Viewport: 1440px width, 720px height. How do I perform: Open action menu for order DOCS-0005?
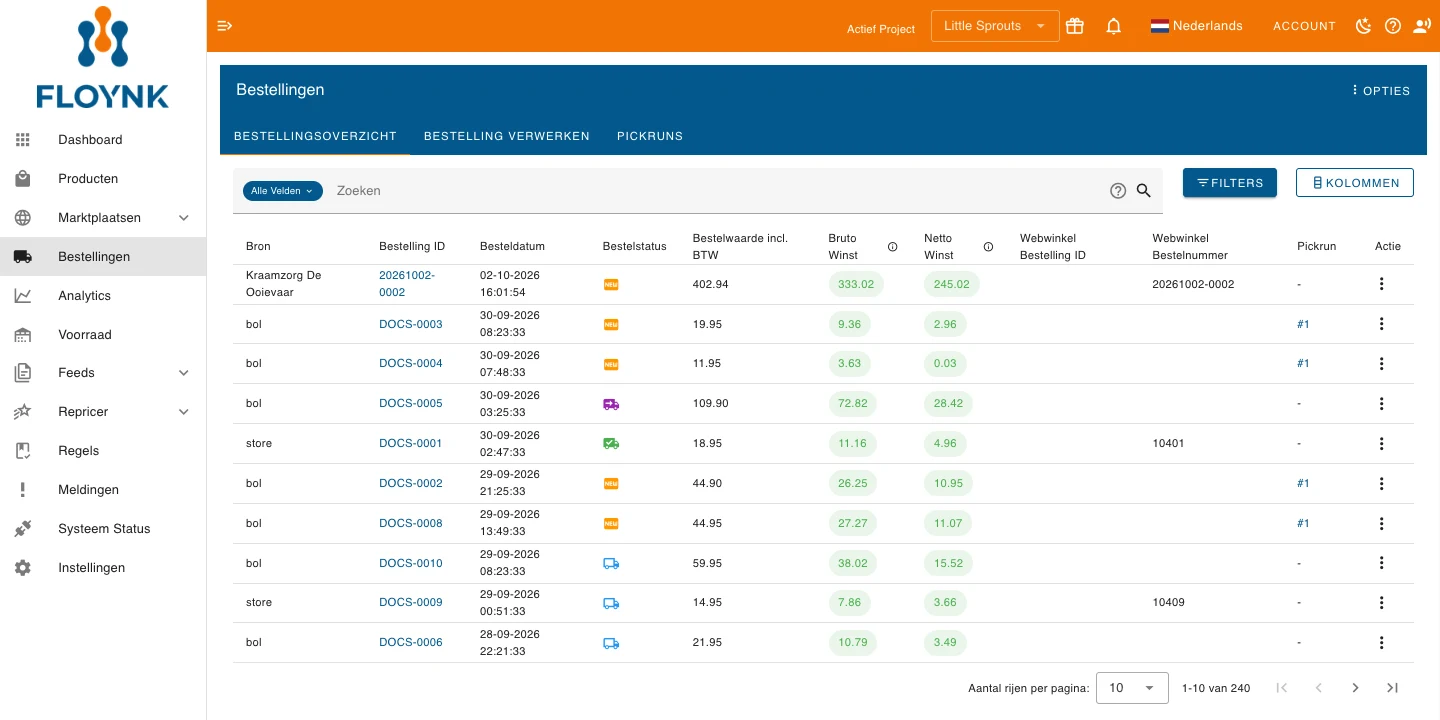click(x=1382, y=404)
